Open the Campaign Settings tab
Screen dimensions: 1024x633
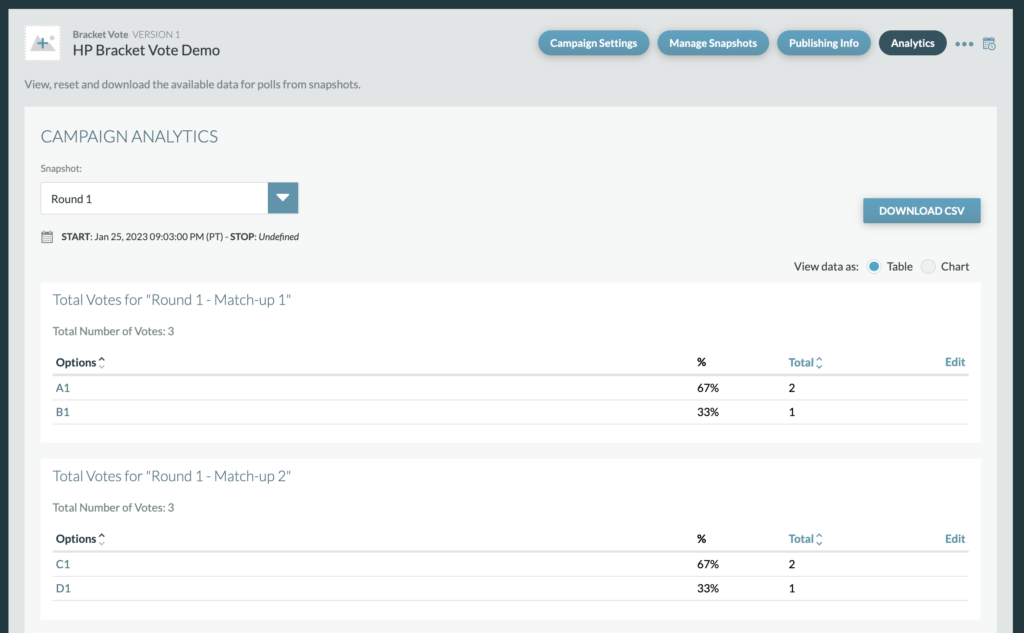[x=593, y=43]
